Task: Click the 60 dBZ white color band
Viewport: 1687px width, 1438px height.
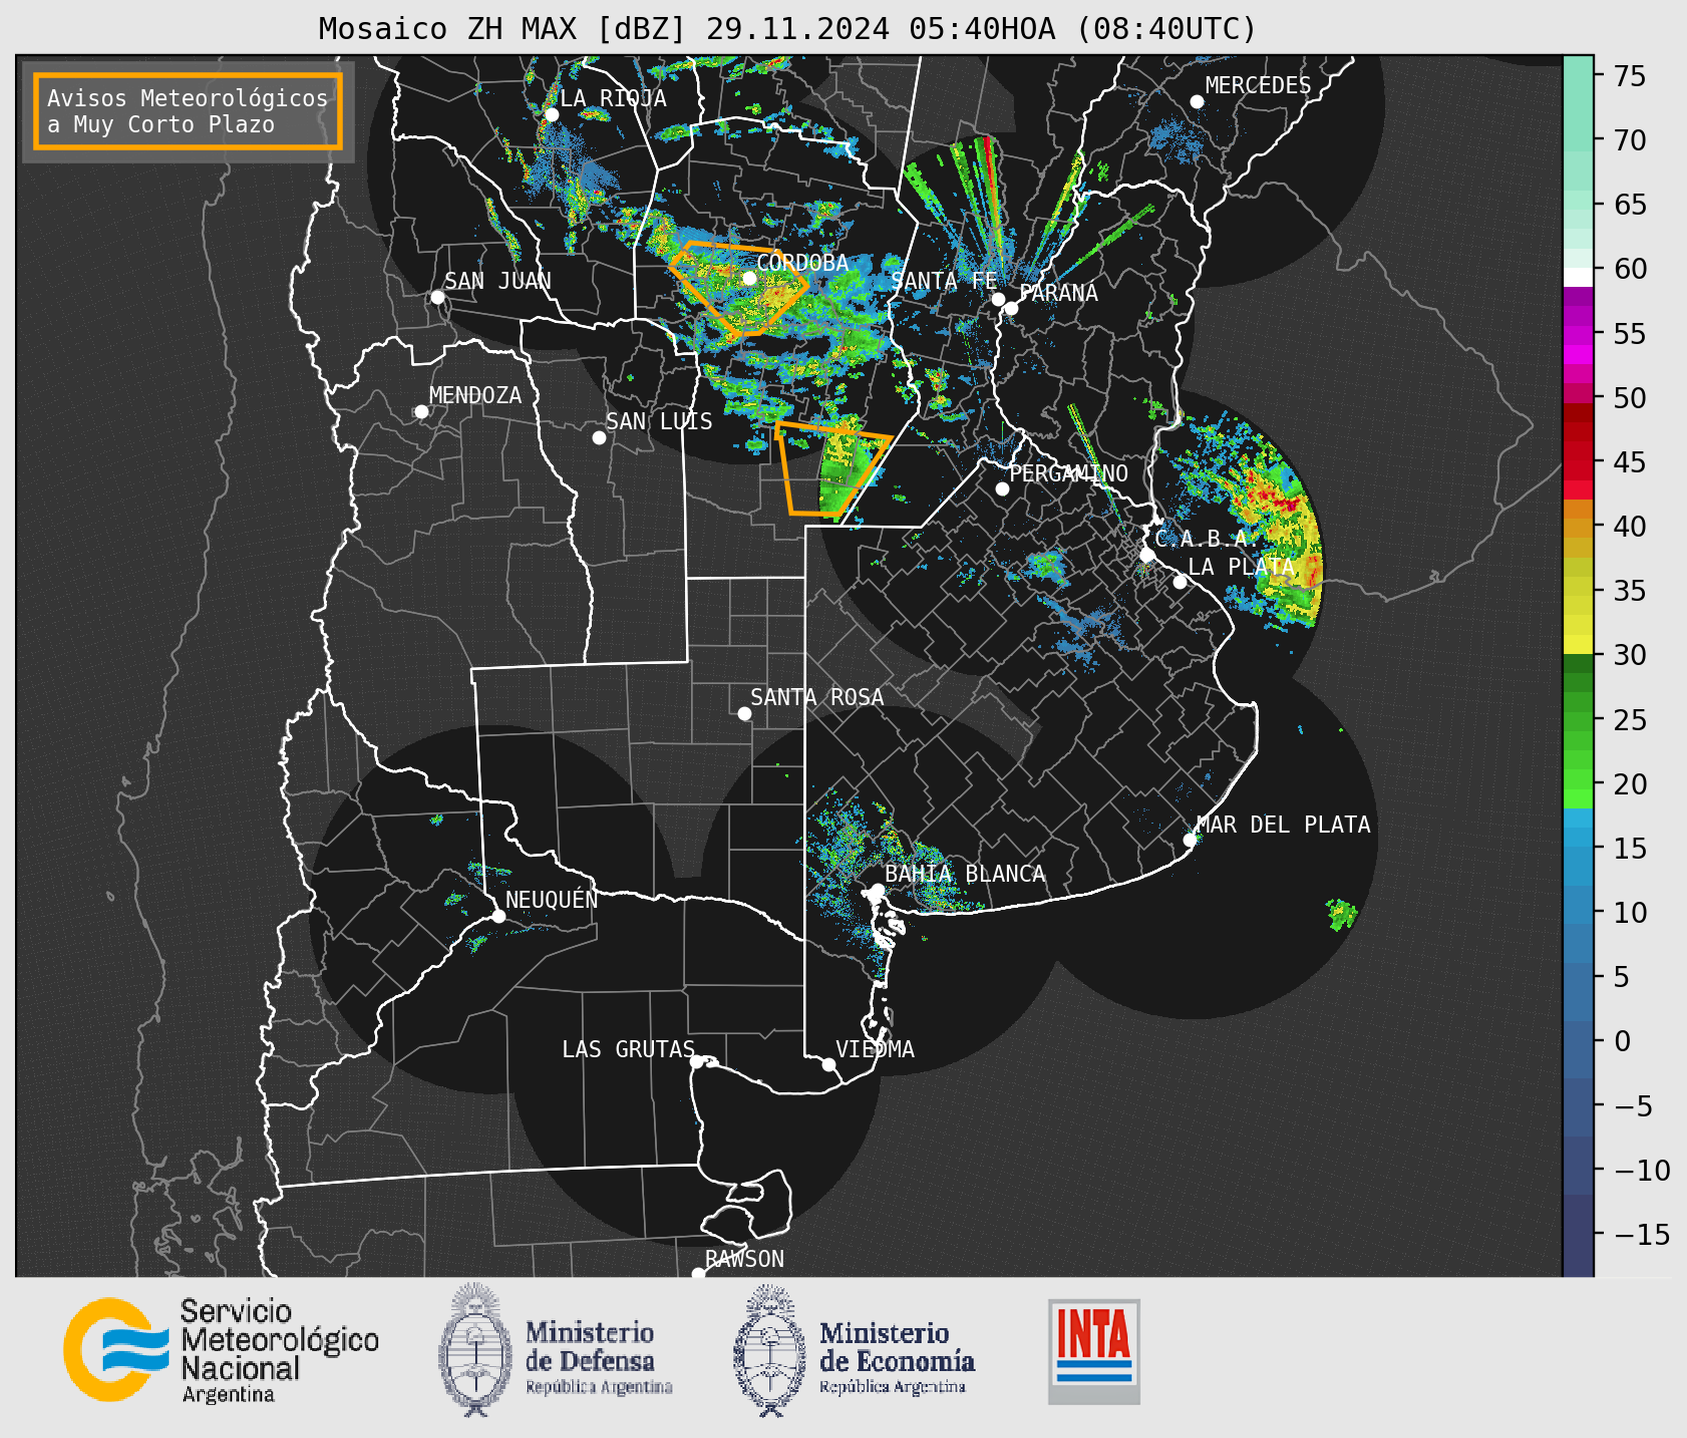Action: click(1578, 277)
